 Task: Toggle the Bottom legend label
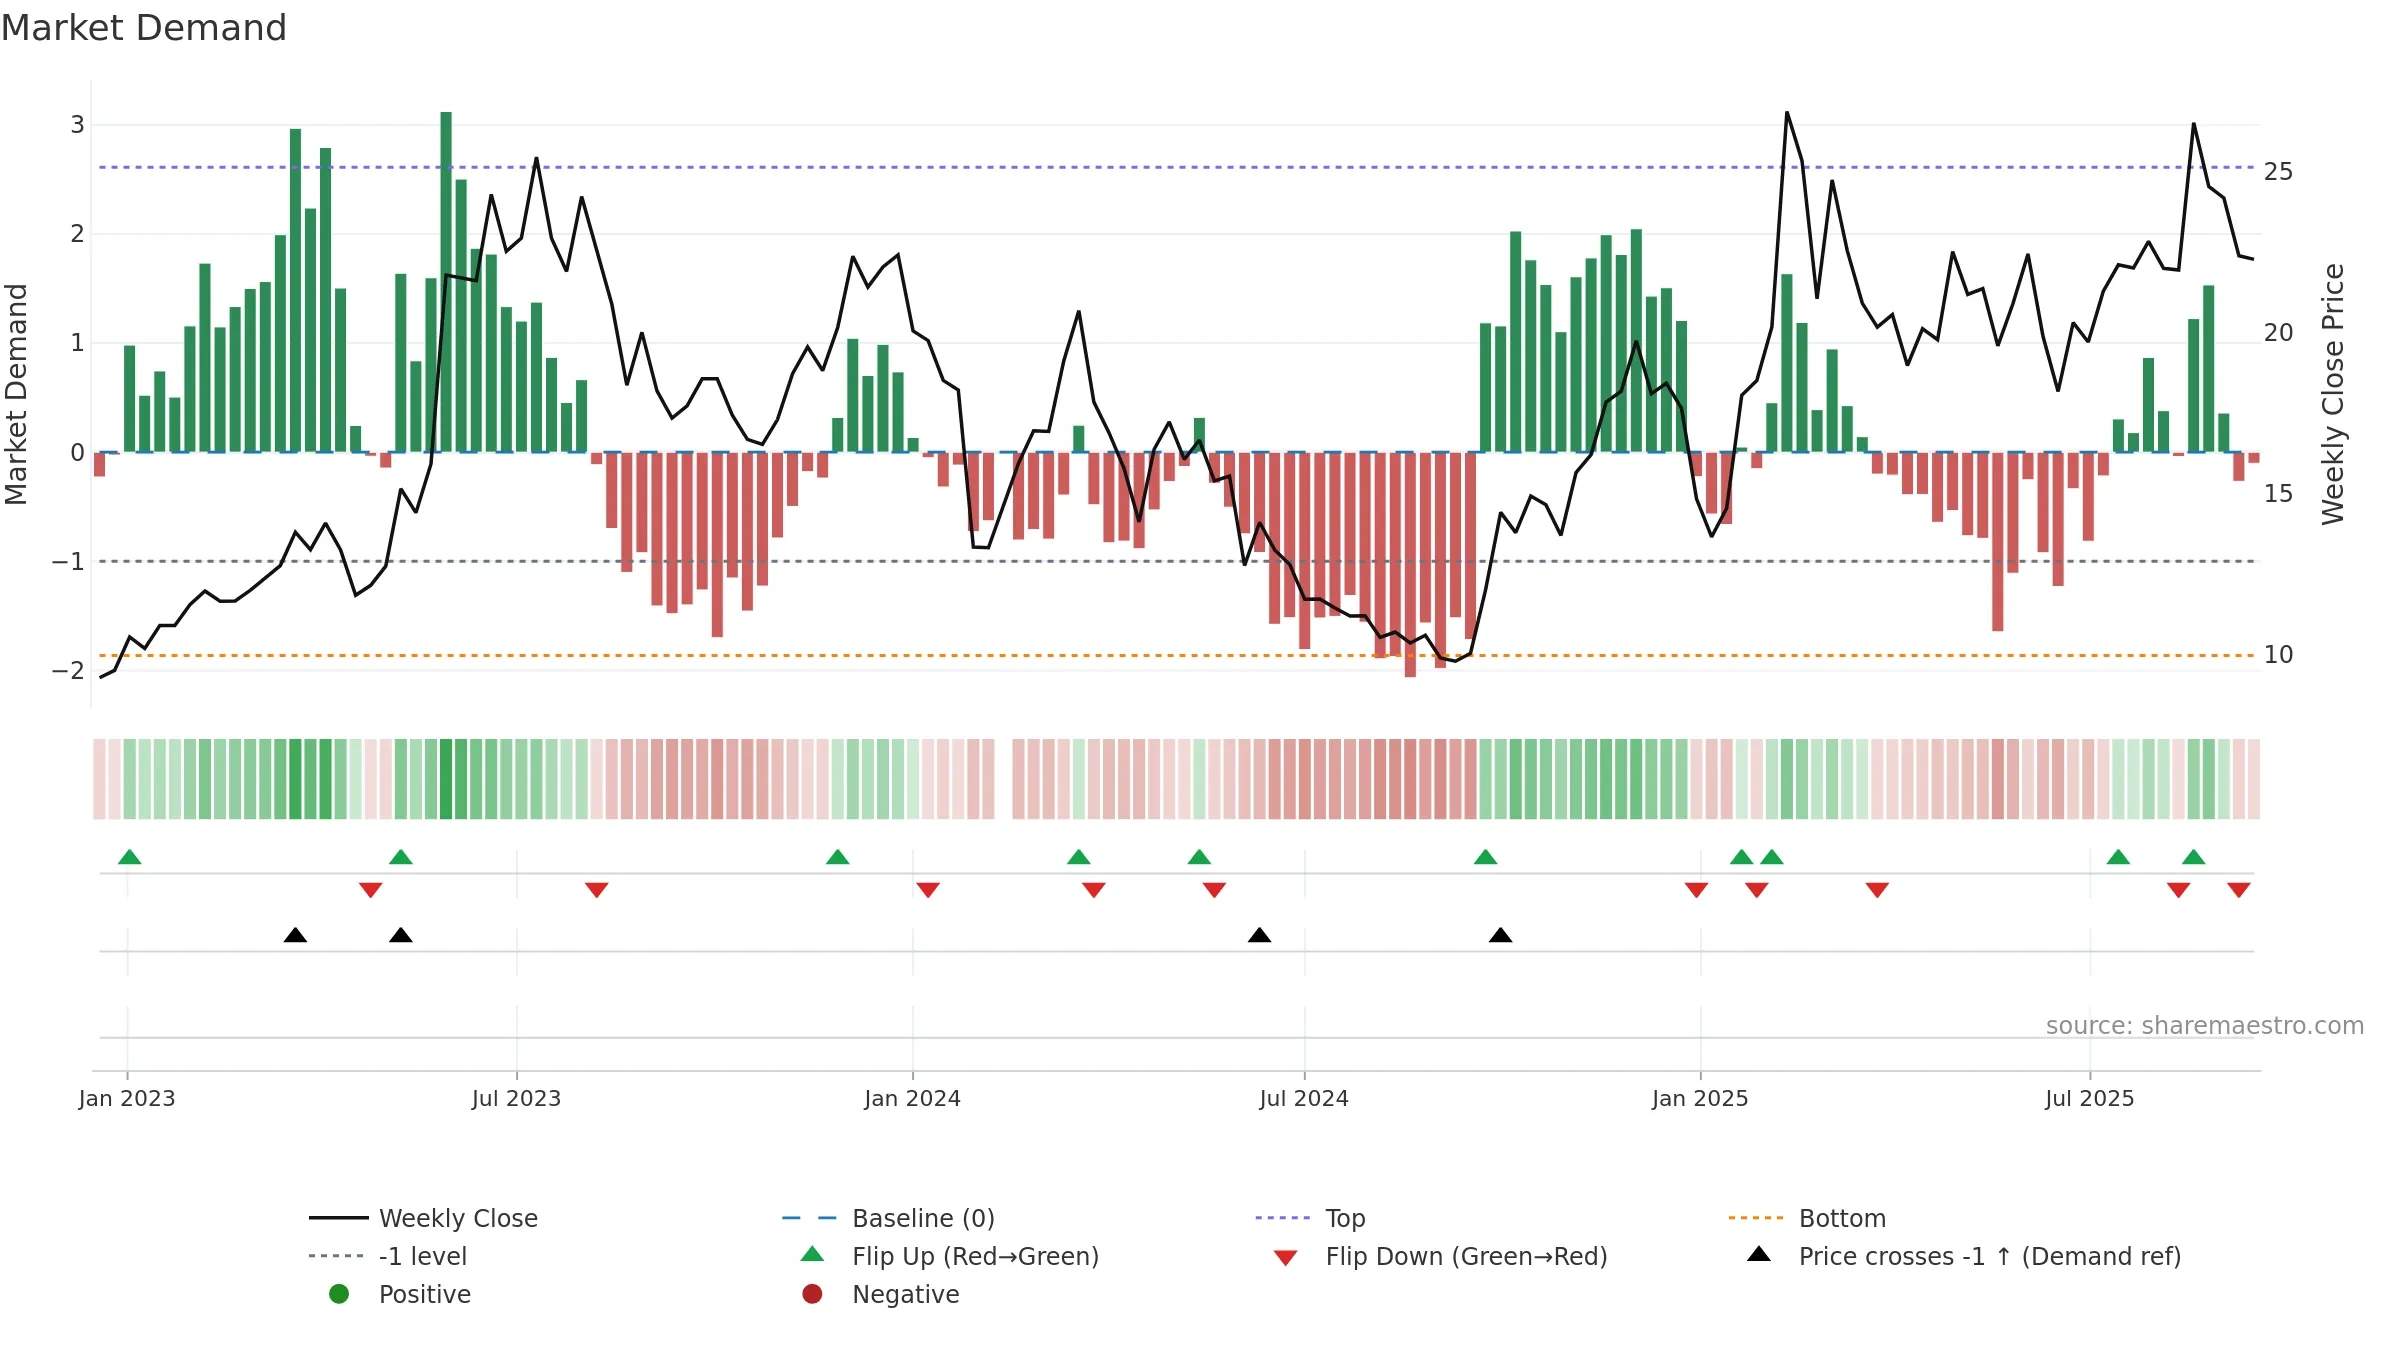pyautogui.click(x=1842, y=1218)
